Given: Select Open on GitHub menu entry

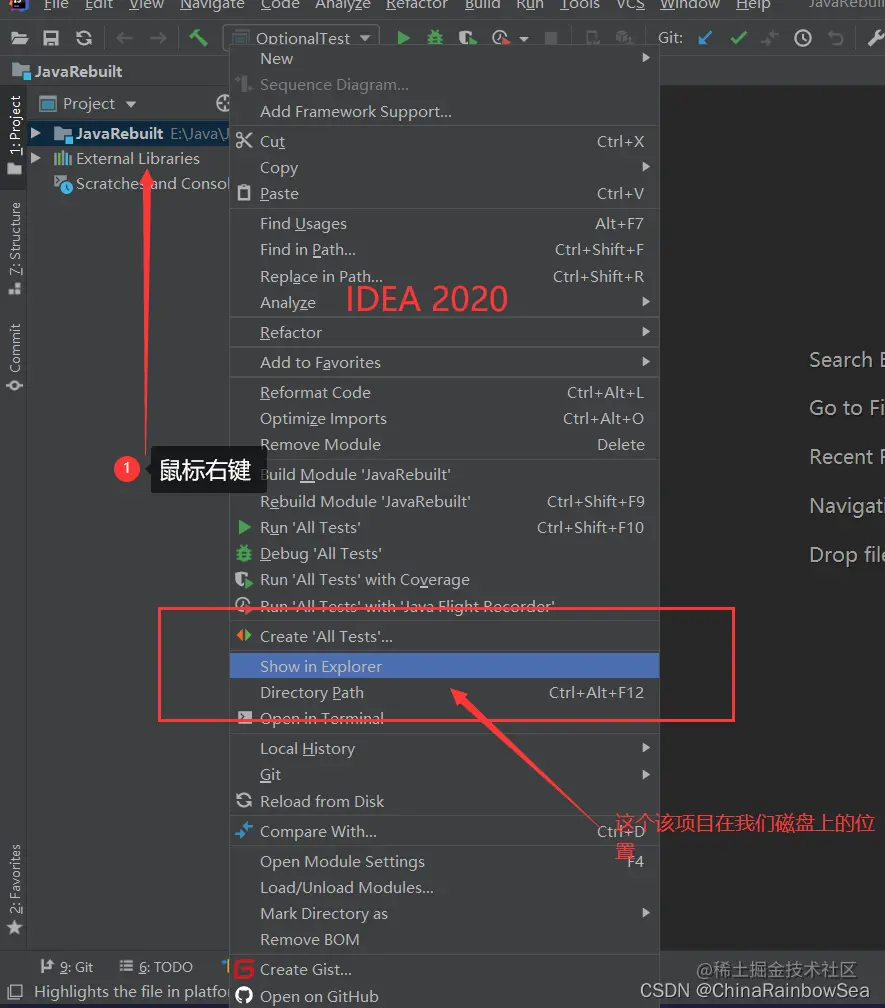Looking at the screenshot, I should point(444,996).
